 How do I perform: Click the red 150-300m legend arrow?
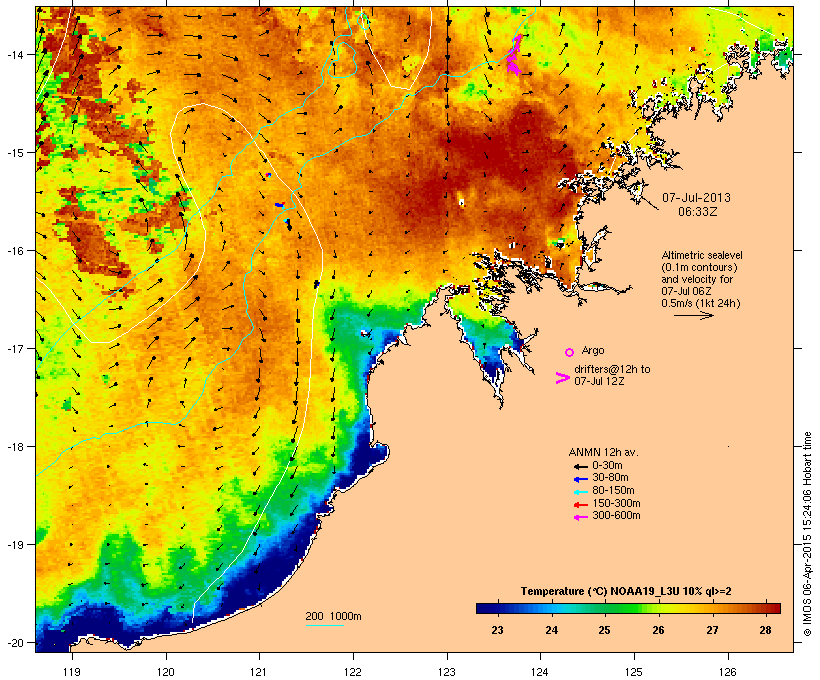click(581, 504)
